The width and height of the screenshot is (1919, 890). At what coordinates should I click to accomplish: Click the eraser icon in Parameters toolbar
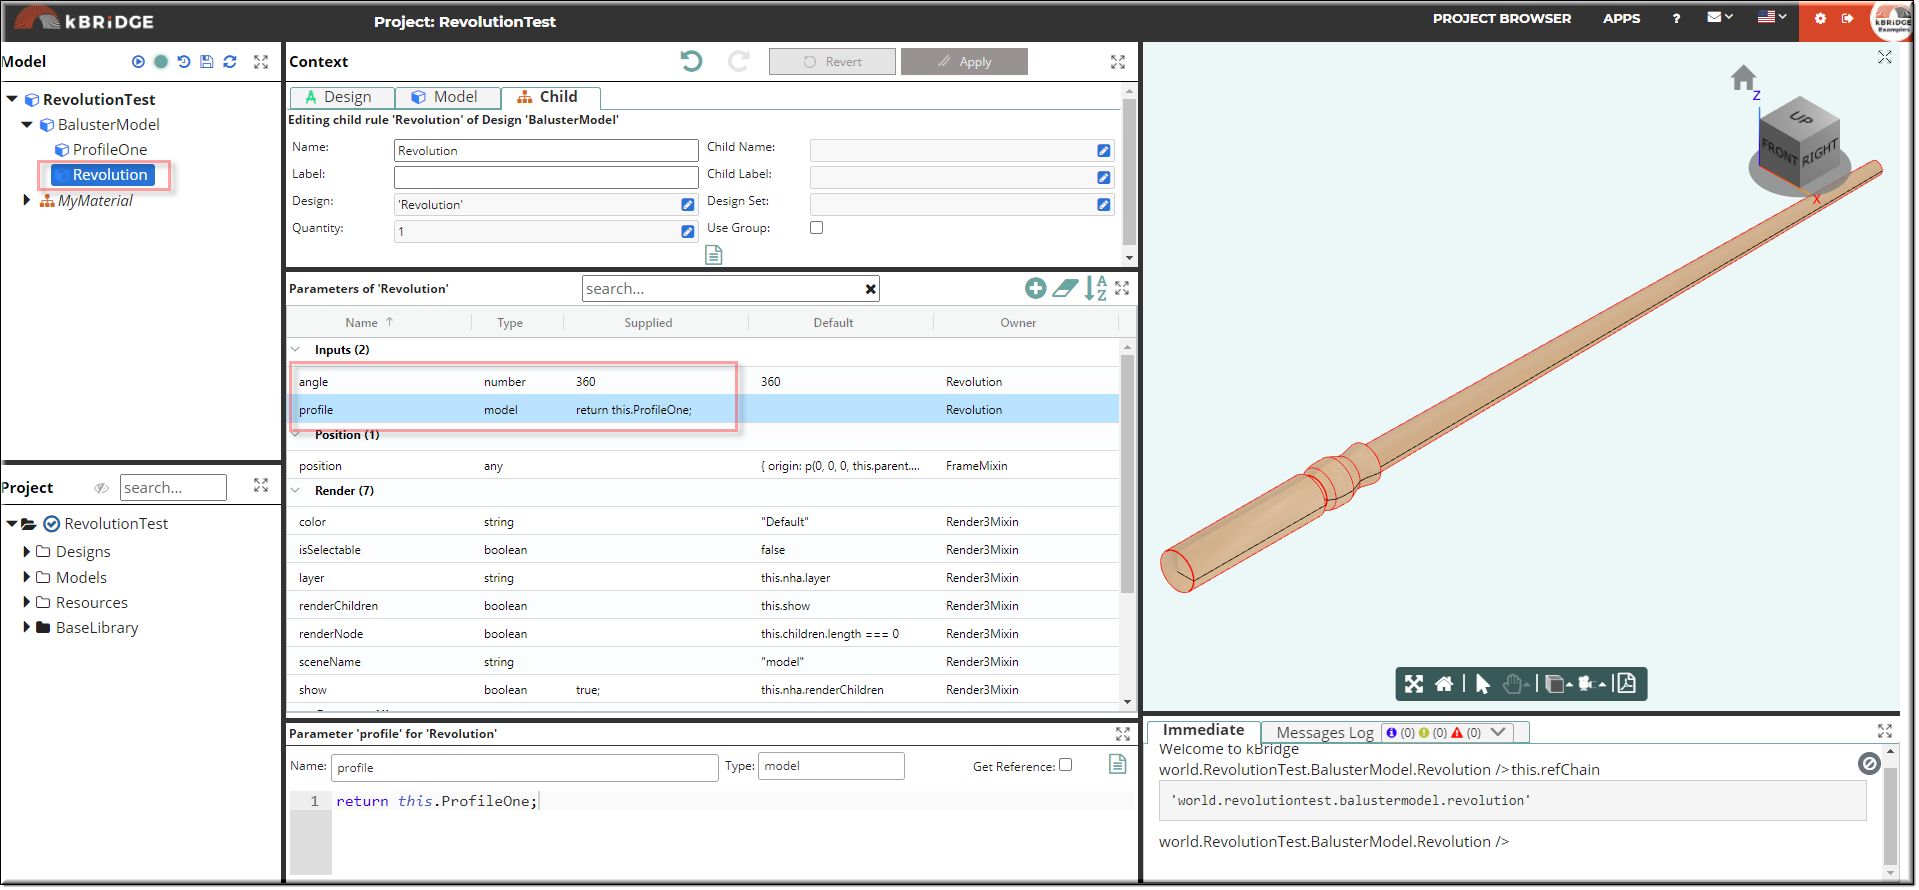click(x=1066, y=288)
